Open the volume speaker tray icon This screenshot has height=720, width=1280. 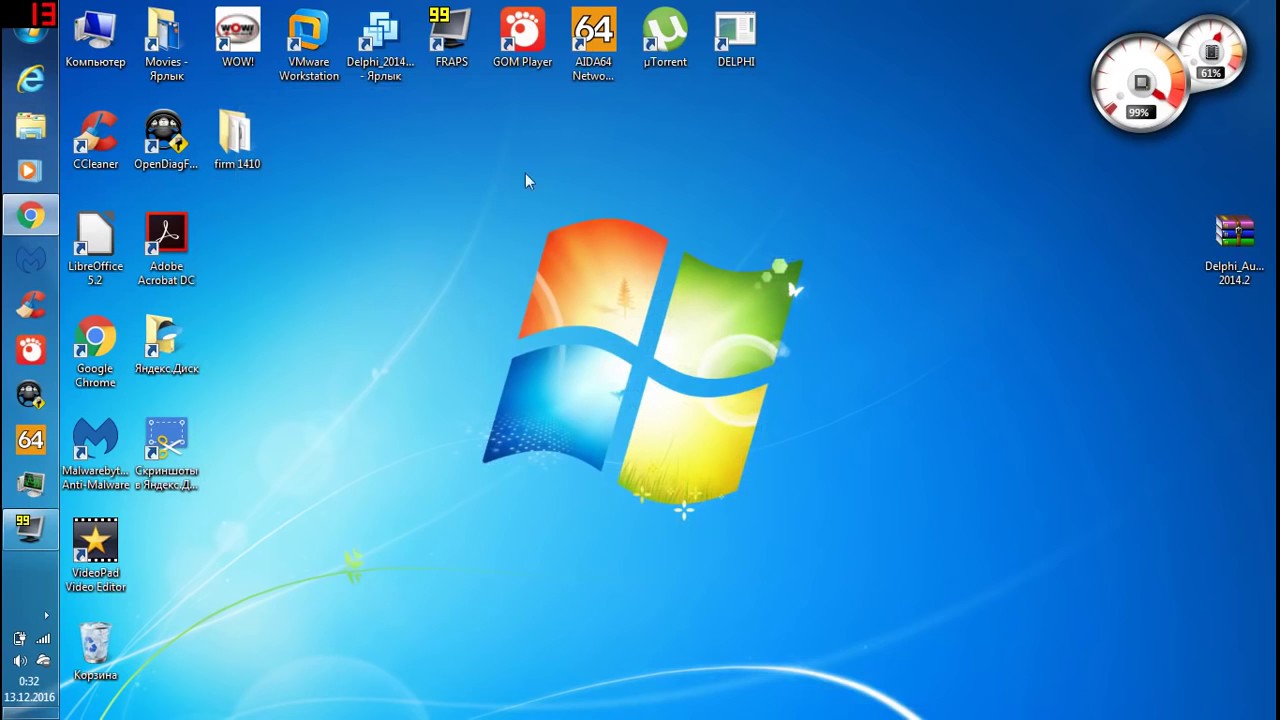point(20,660)
